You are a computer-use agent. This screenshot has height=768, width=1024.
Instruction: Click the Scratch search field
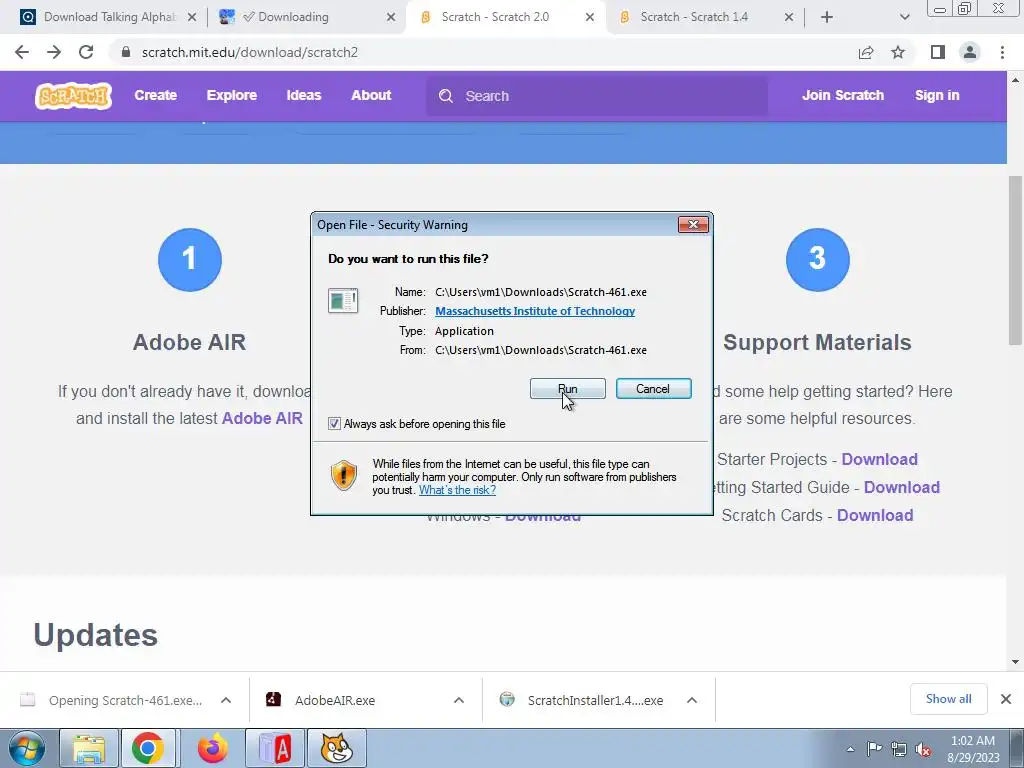[x=597, y=96]
